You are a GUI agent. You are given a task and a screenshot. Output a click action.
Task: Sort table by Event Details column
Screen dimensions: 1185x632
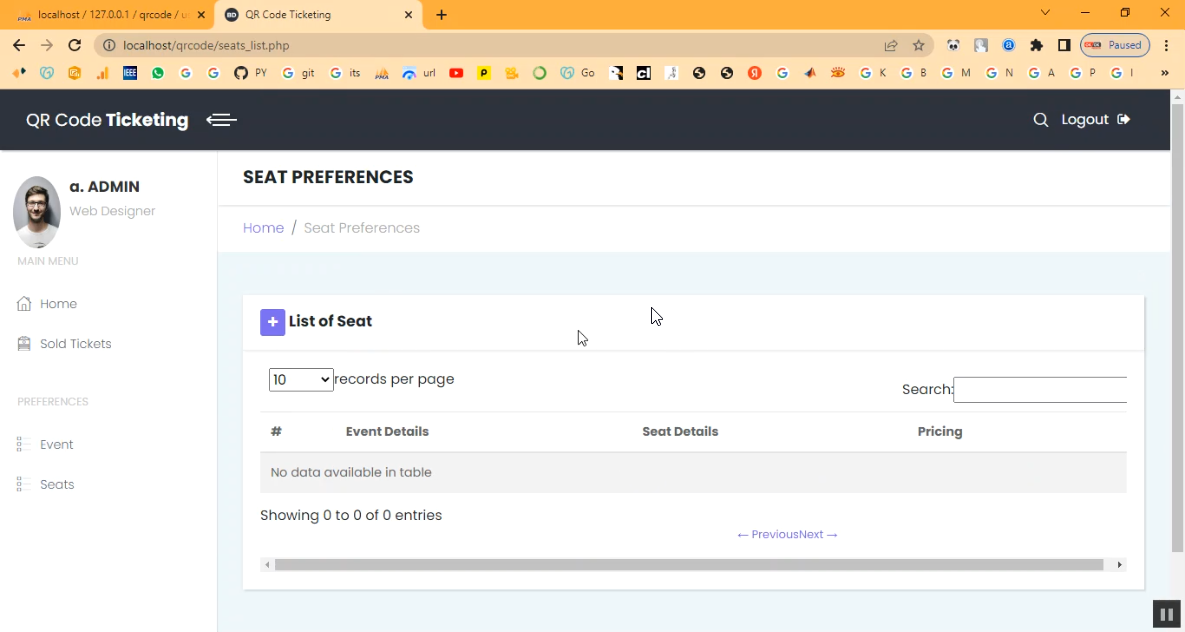(387, 432)
